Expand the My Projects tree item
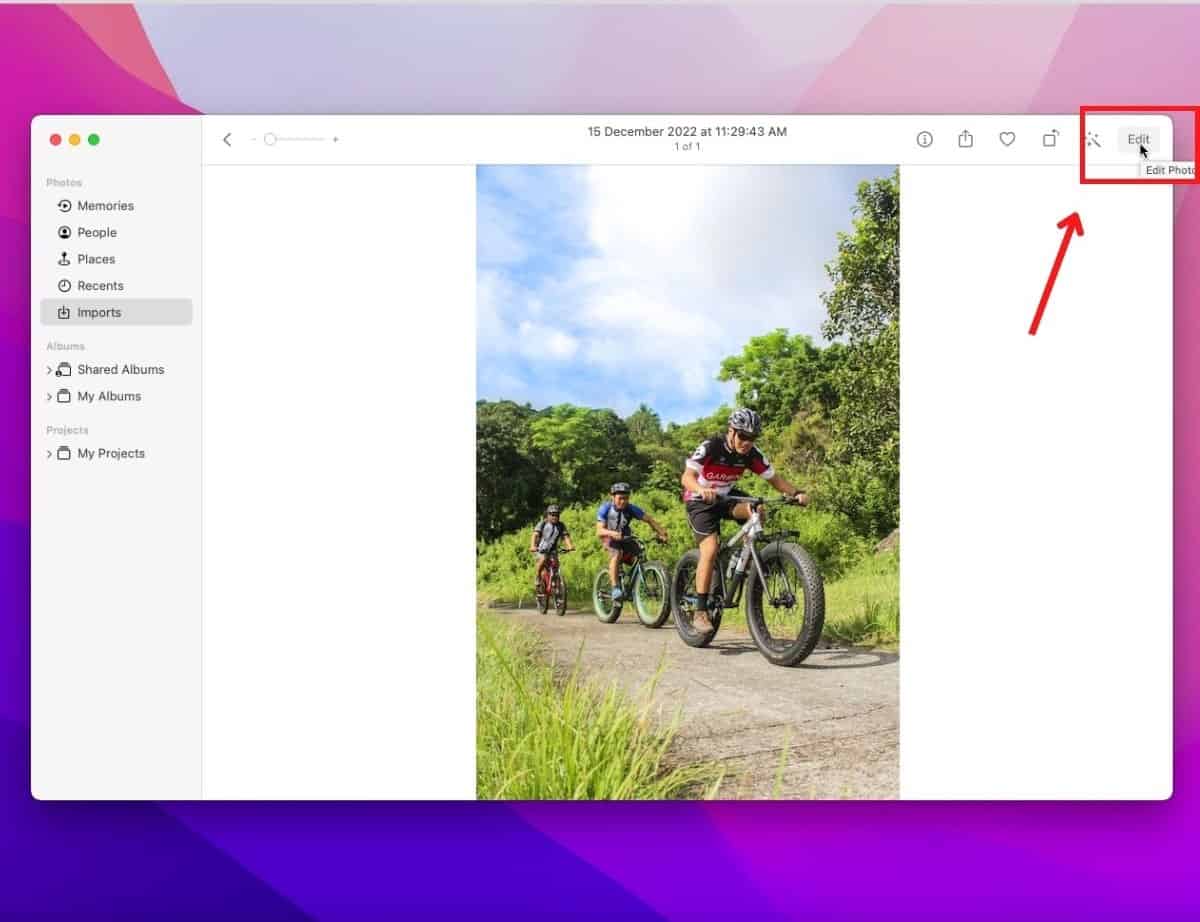 pos(49,453)
